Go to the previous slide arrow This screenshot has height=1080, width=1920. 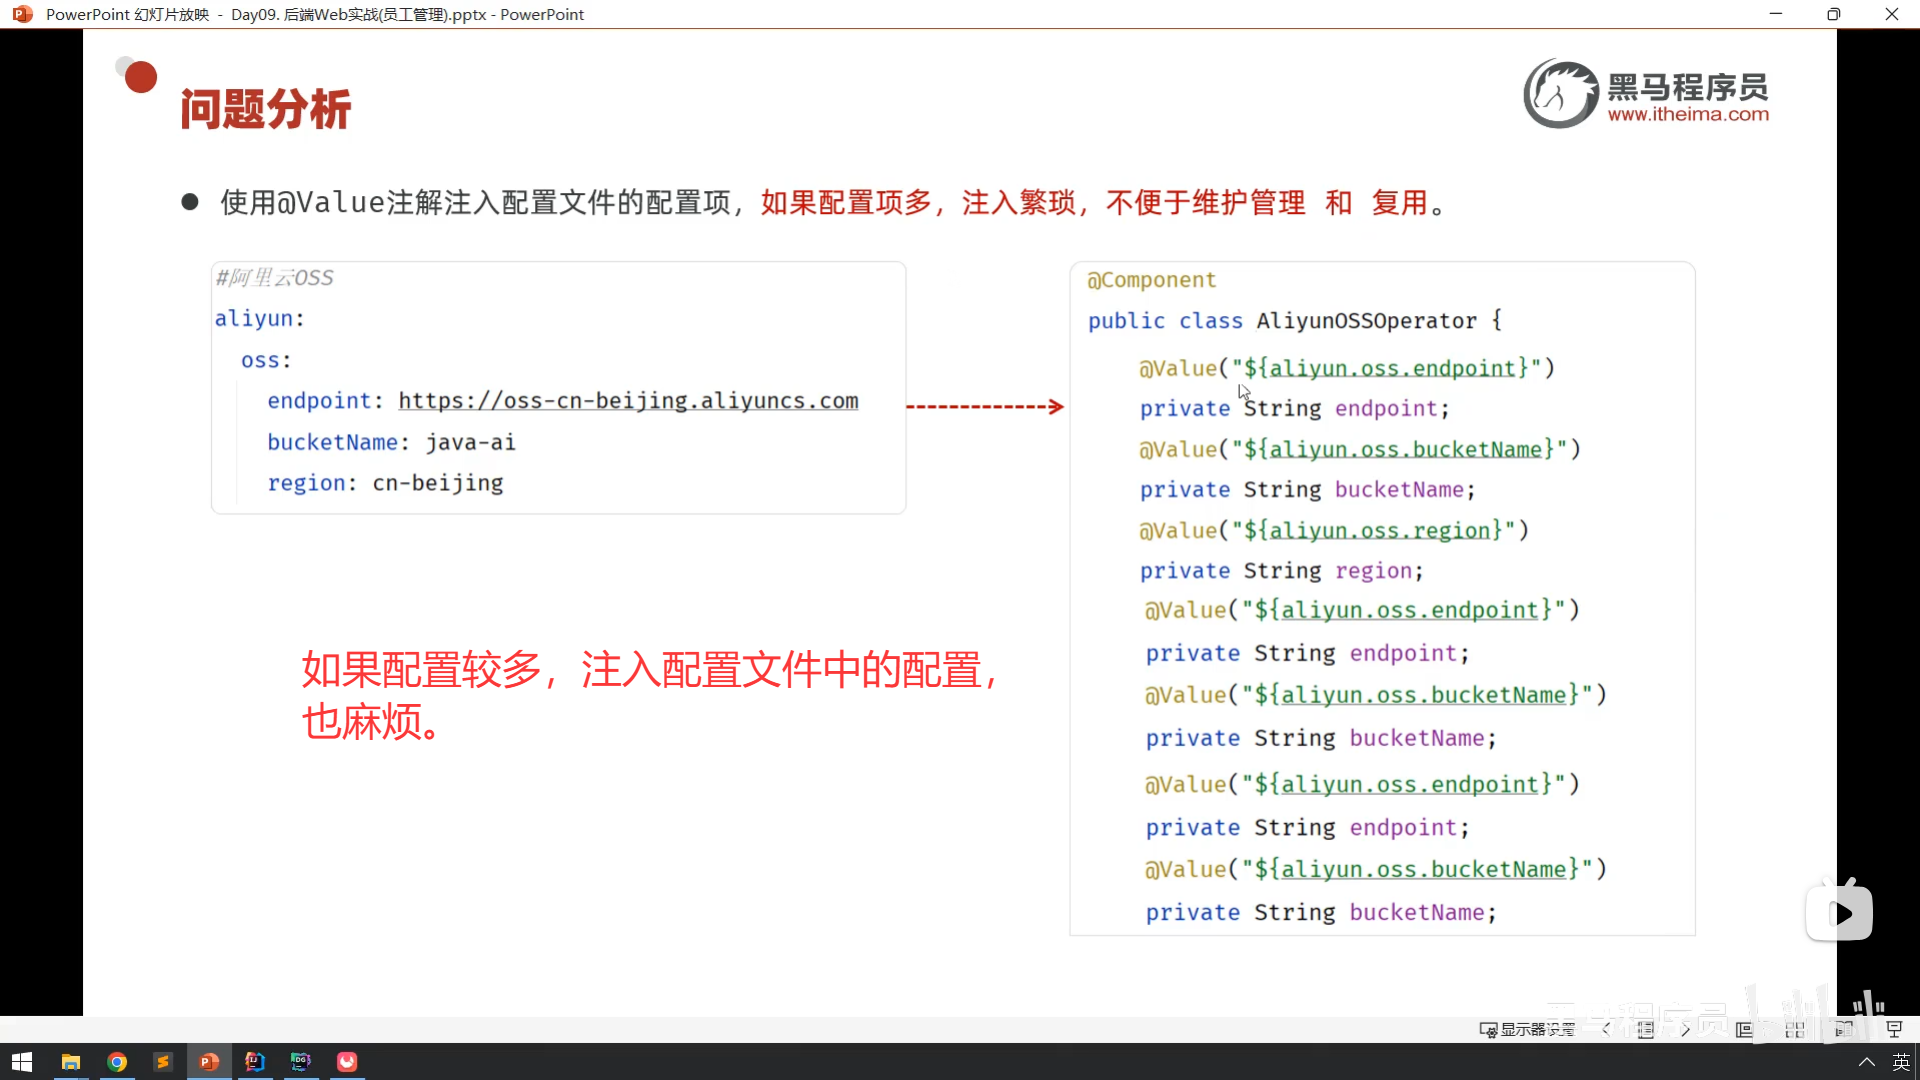[1606, 1029]
